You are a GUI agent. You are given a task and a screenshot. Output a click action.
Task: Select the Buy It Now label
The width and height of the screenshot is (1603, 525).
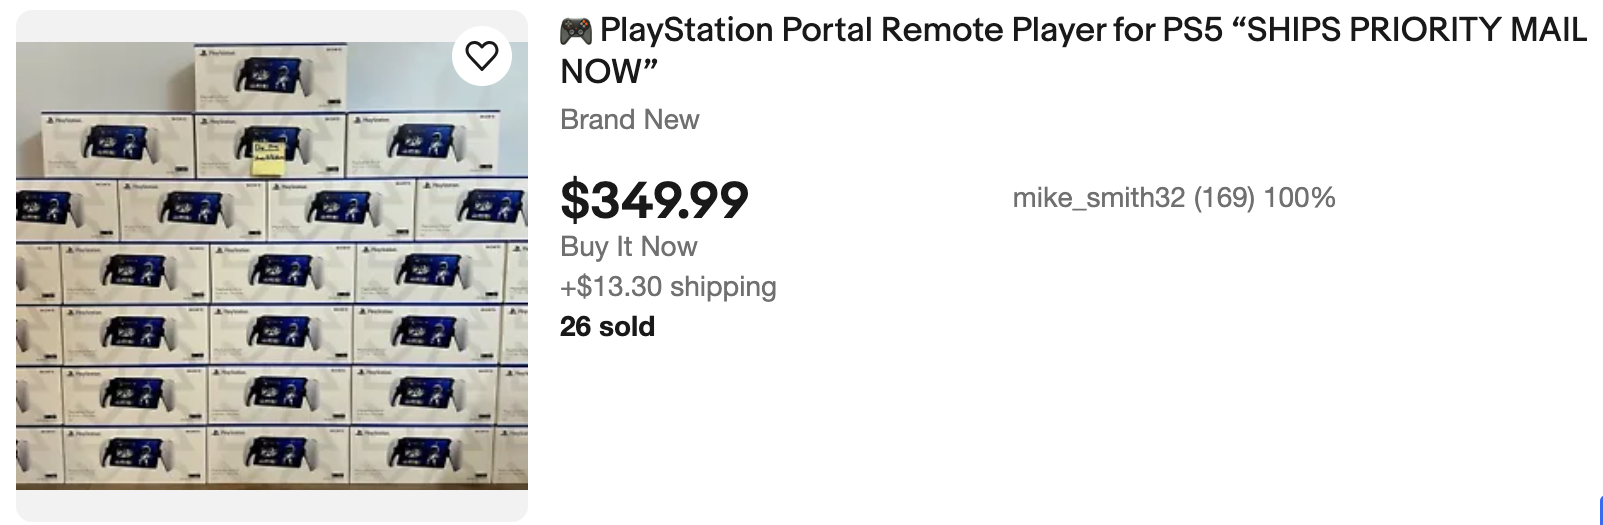pyautogui.click(x=628, y=247)
